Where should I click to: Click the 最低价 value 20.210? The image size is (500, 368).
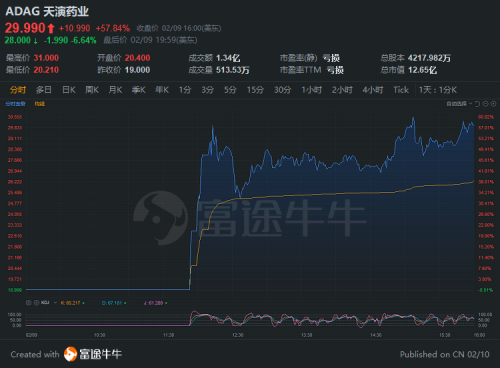click(x=46, y=70)
